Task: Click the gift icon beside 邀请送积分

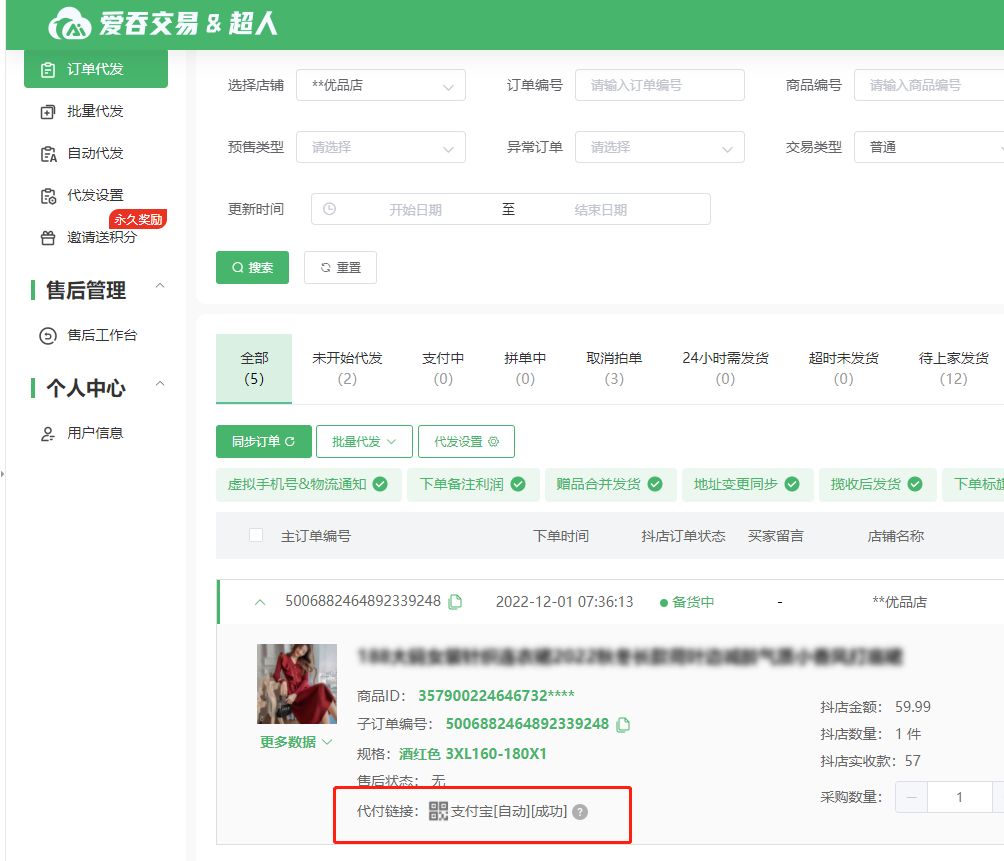Action: pos(48,238)
